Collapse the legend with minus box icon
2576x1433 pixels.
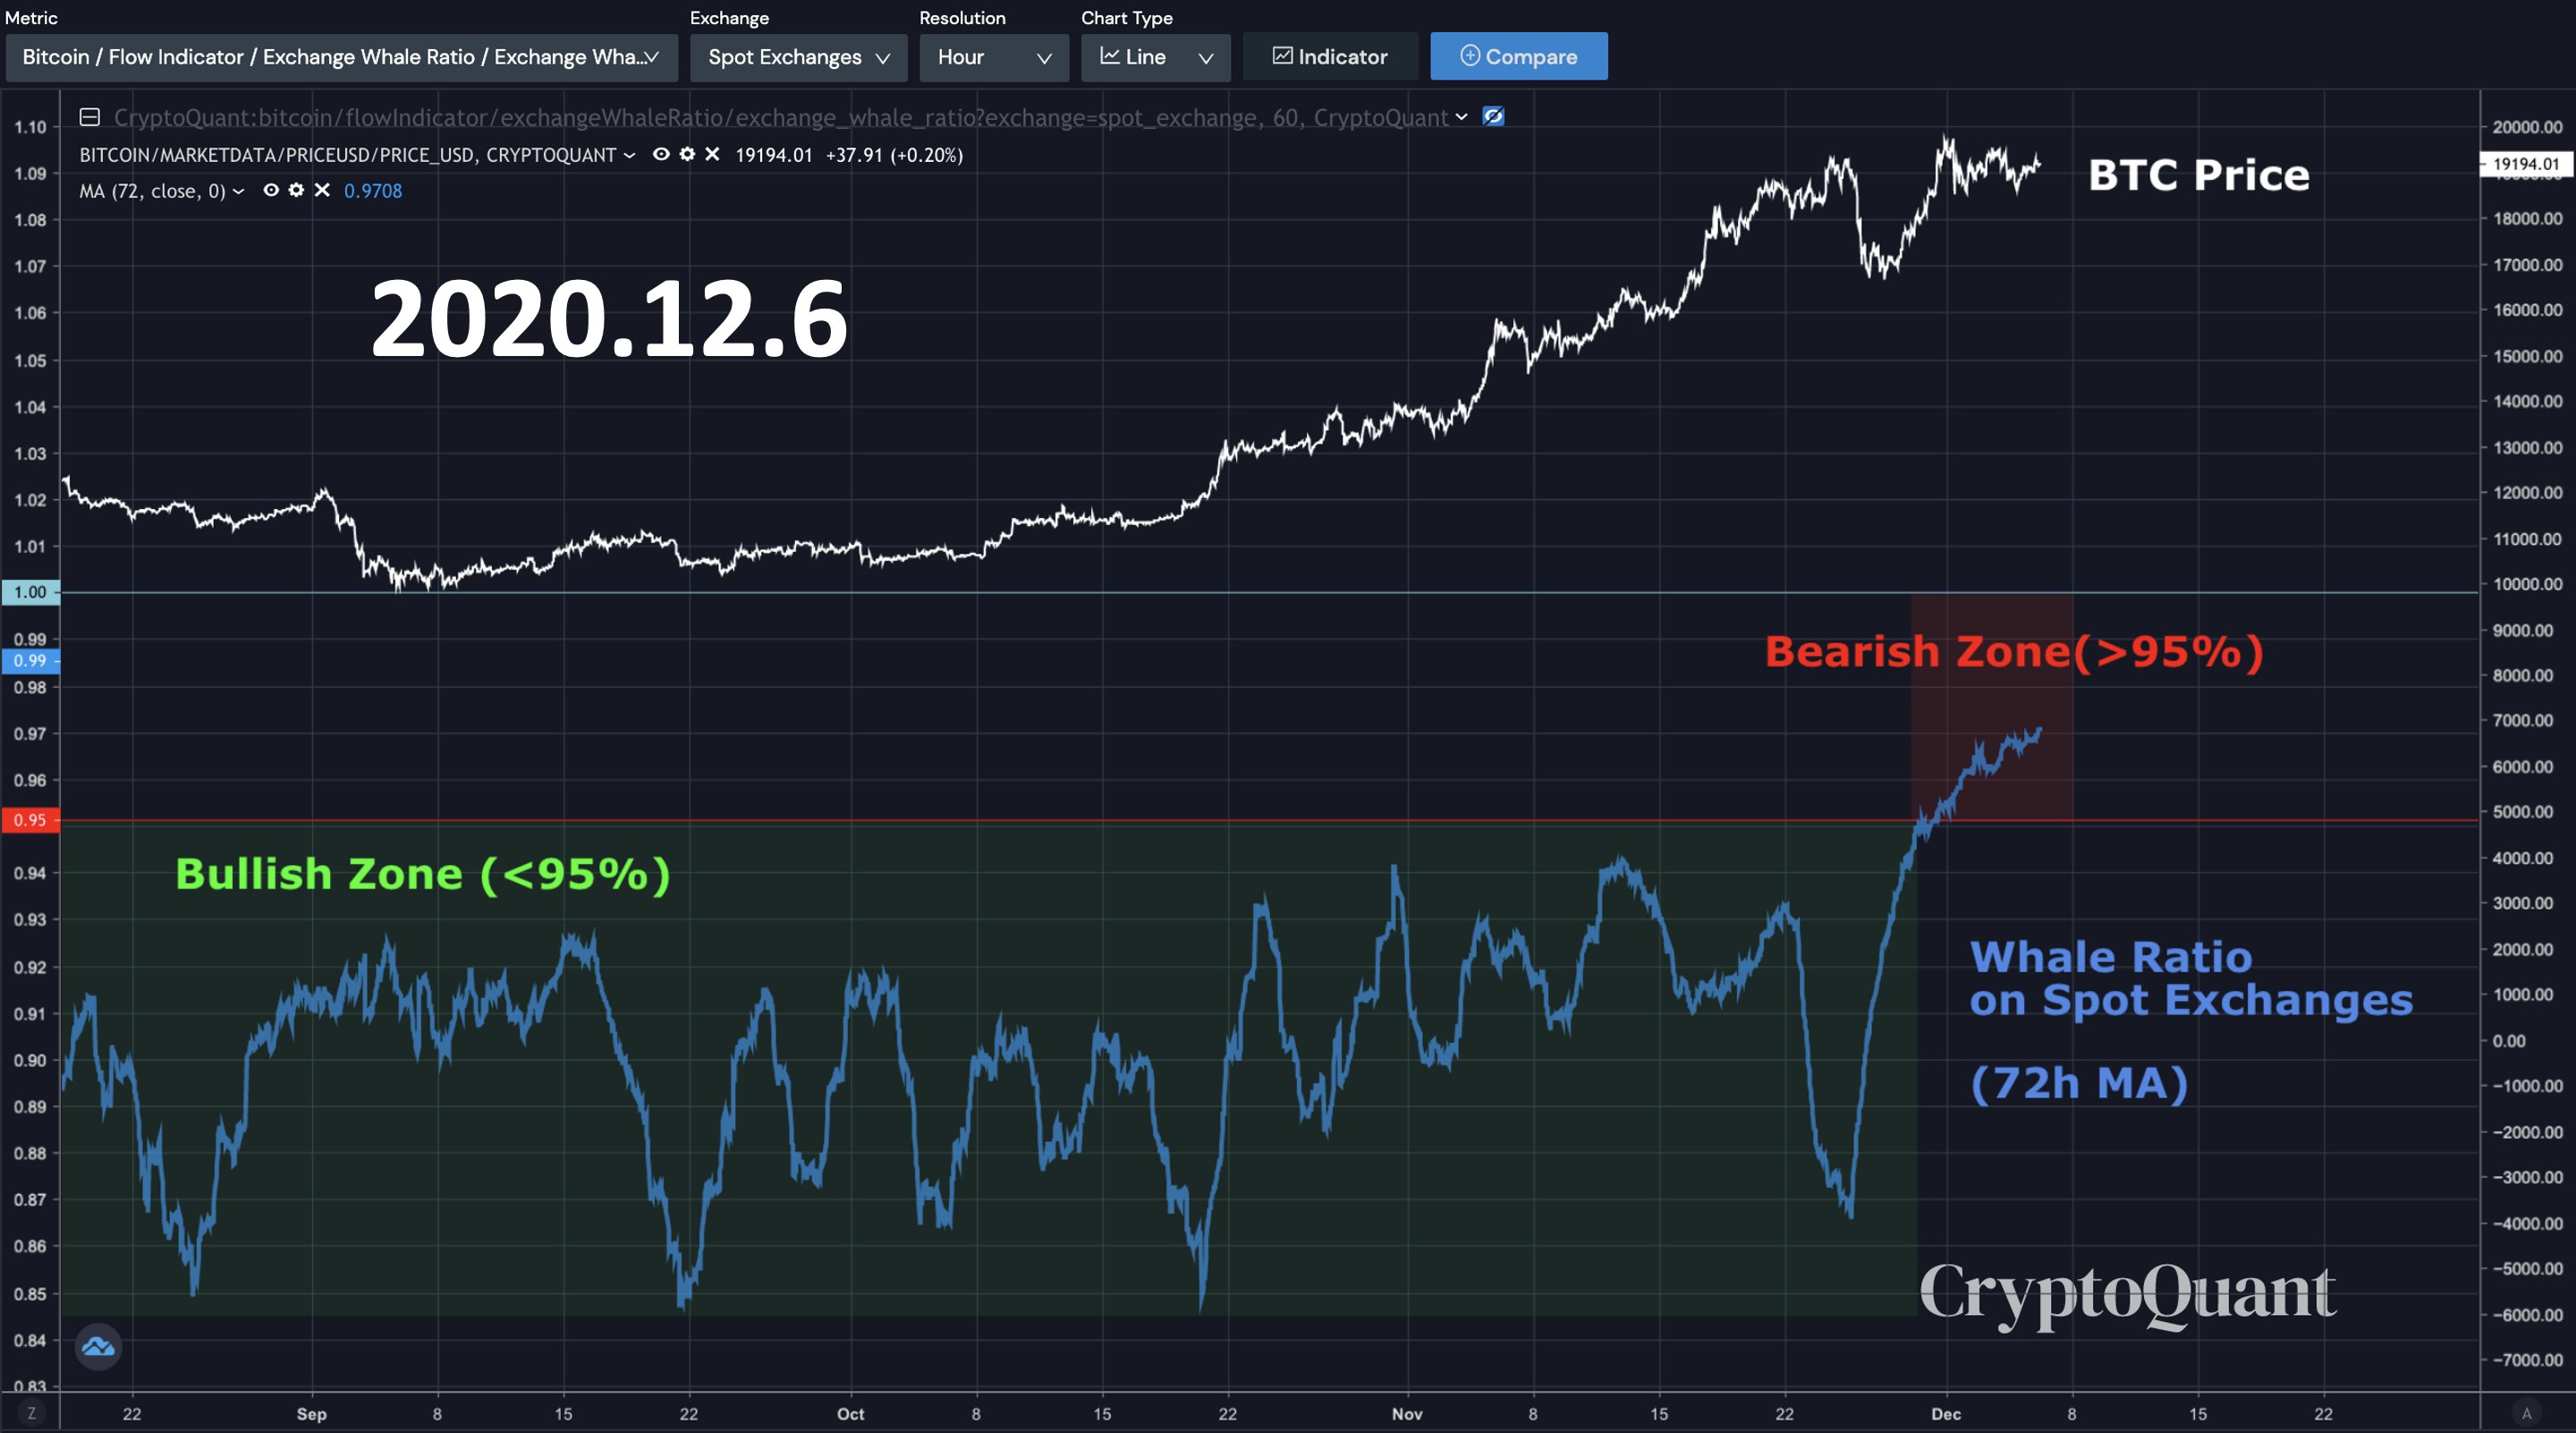89,117
